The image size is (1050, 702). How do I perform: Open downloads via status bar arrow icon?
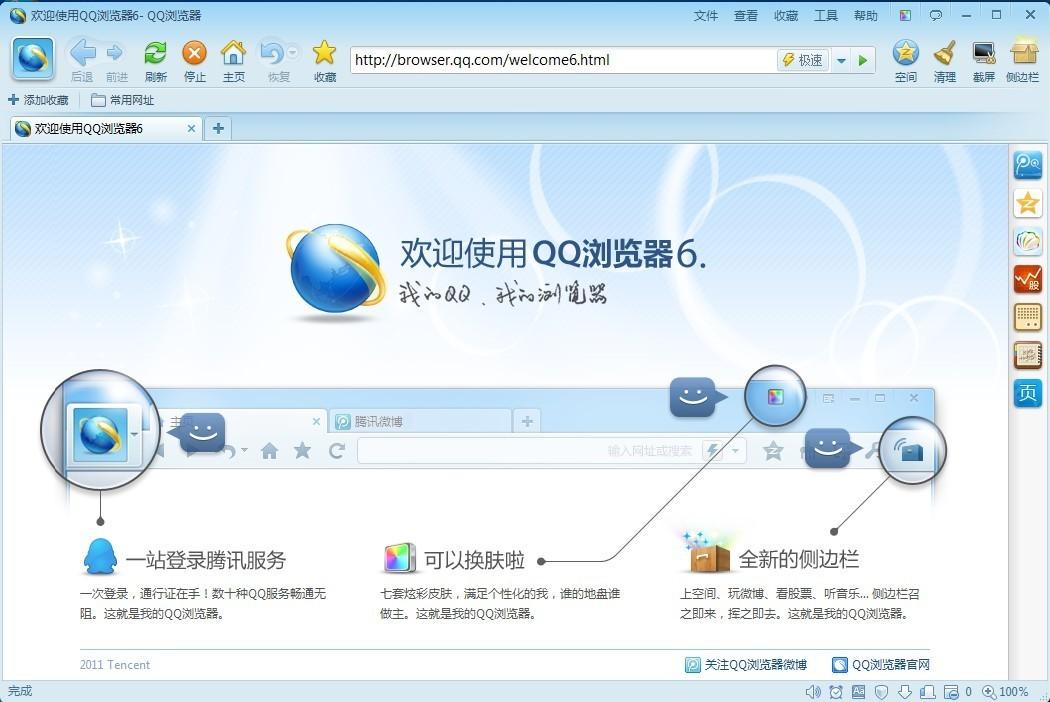click(x=905, y=691)
